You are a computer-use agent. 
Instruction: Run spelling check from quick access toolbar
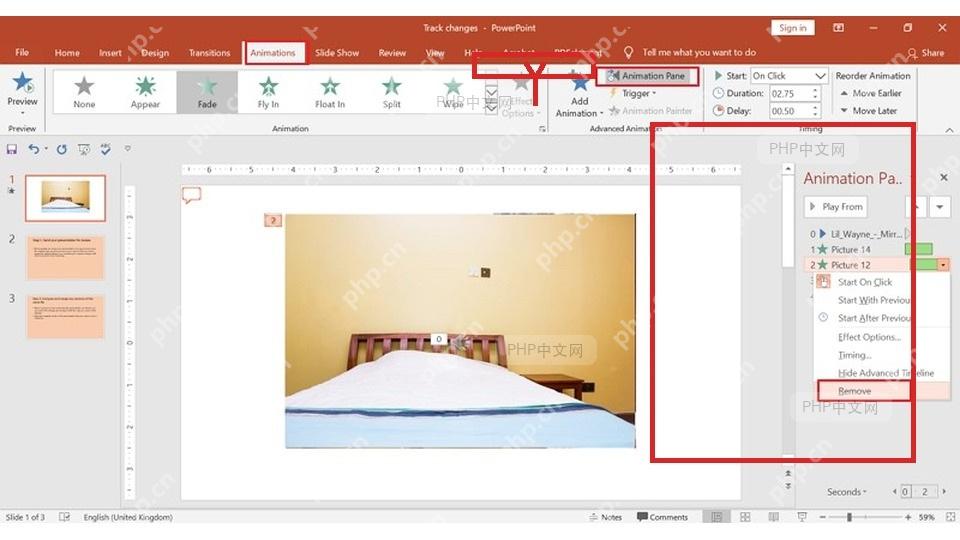click(105, 149)
